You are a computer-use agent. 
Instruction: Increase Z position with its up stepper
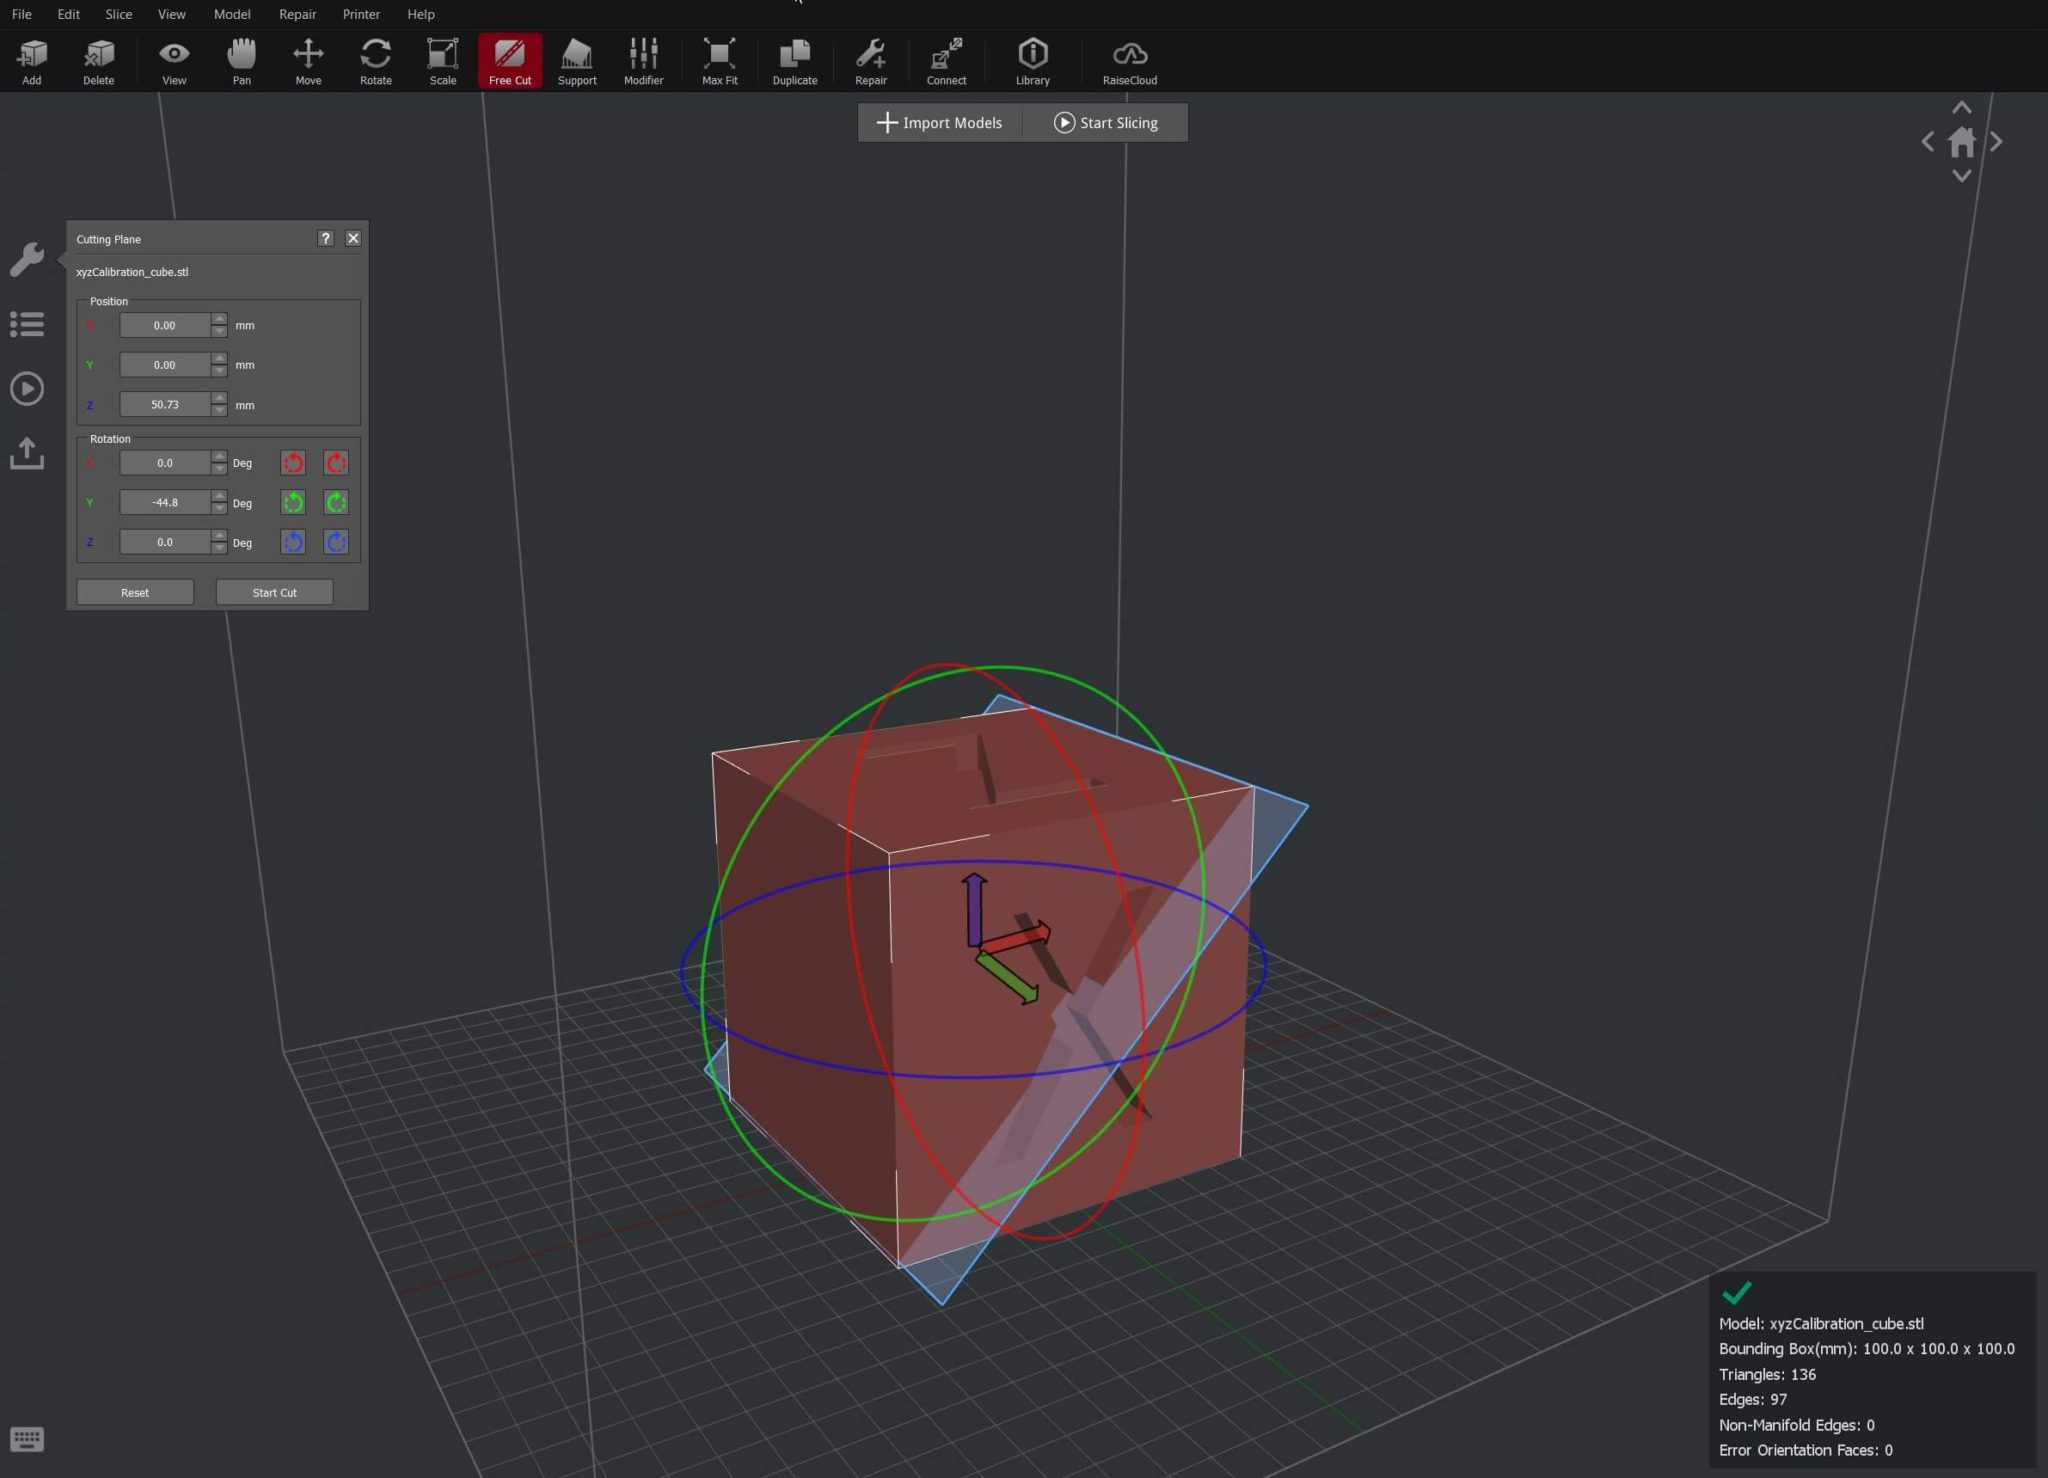(218, 398)
